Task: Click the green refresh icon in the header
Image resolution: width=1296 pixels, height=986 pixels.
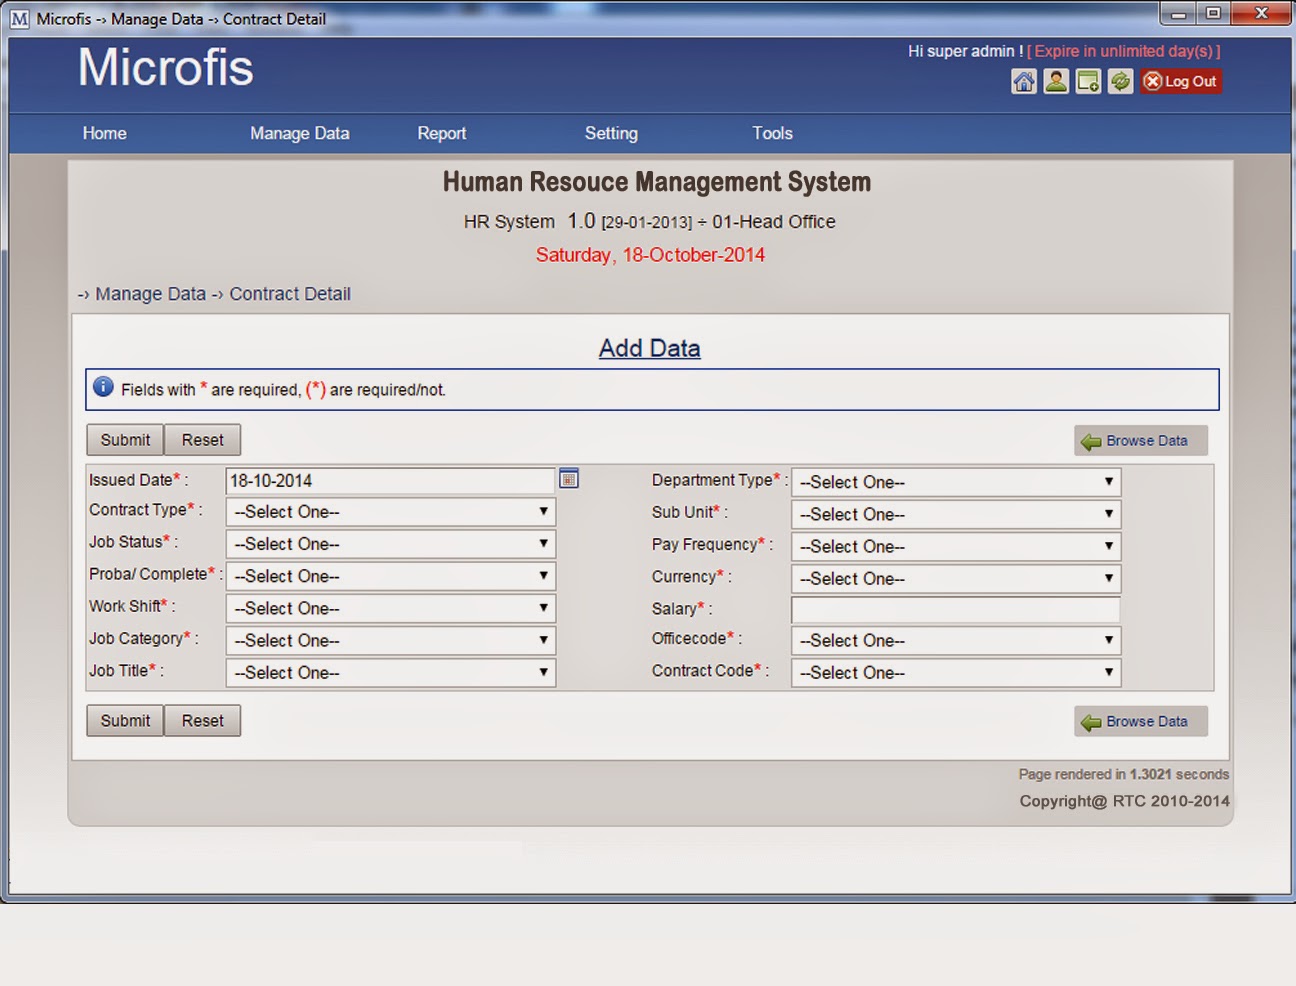Action: tap(1120, 81)
